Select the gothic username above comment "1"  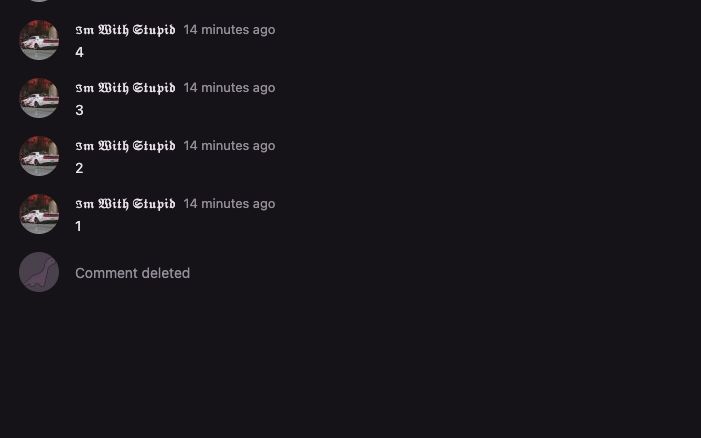click(125, 204)
